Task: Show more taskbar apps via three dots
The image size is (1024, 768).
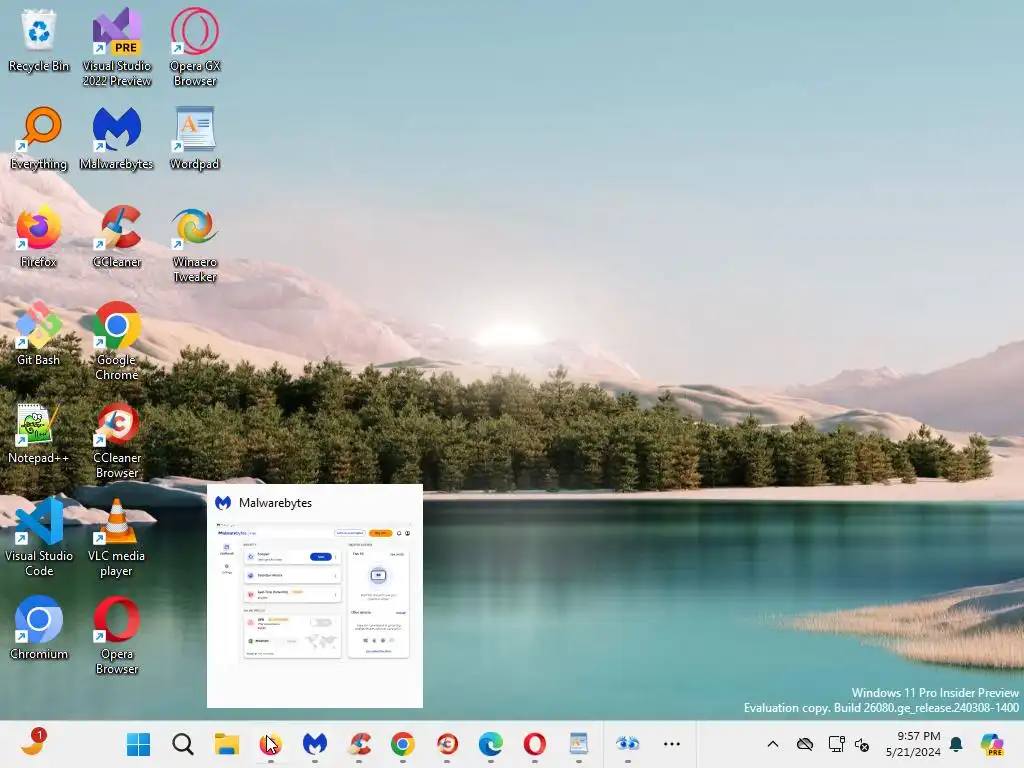Action: [671, 744]
